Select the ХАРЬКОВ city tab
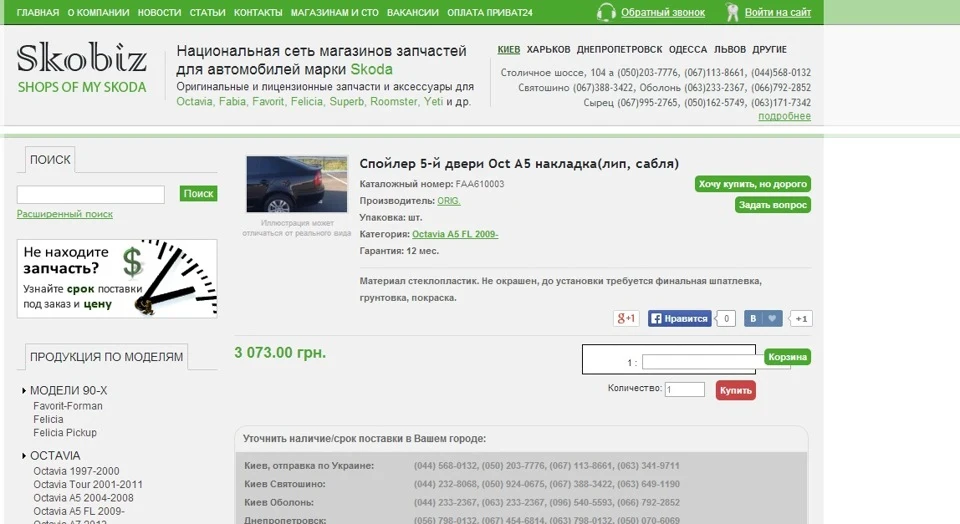 click(x=549, y=50)
